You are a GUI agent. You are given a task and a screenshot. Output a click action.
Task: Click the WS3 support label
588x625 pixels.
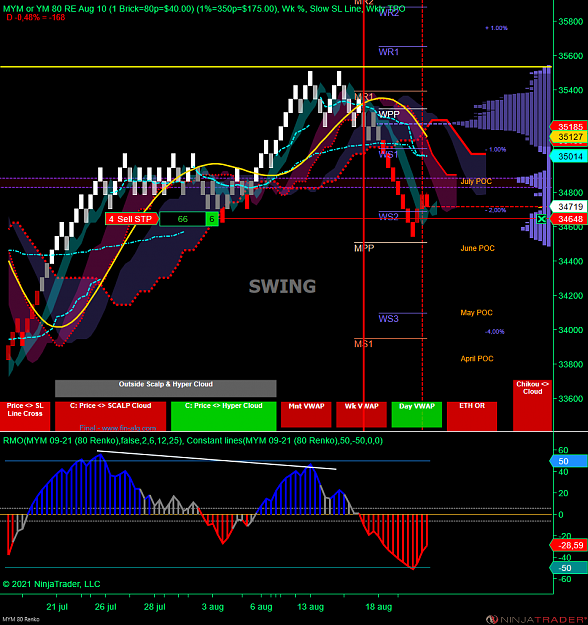tap(388, 318)
